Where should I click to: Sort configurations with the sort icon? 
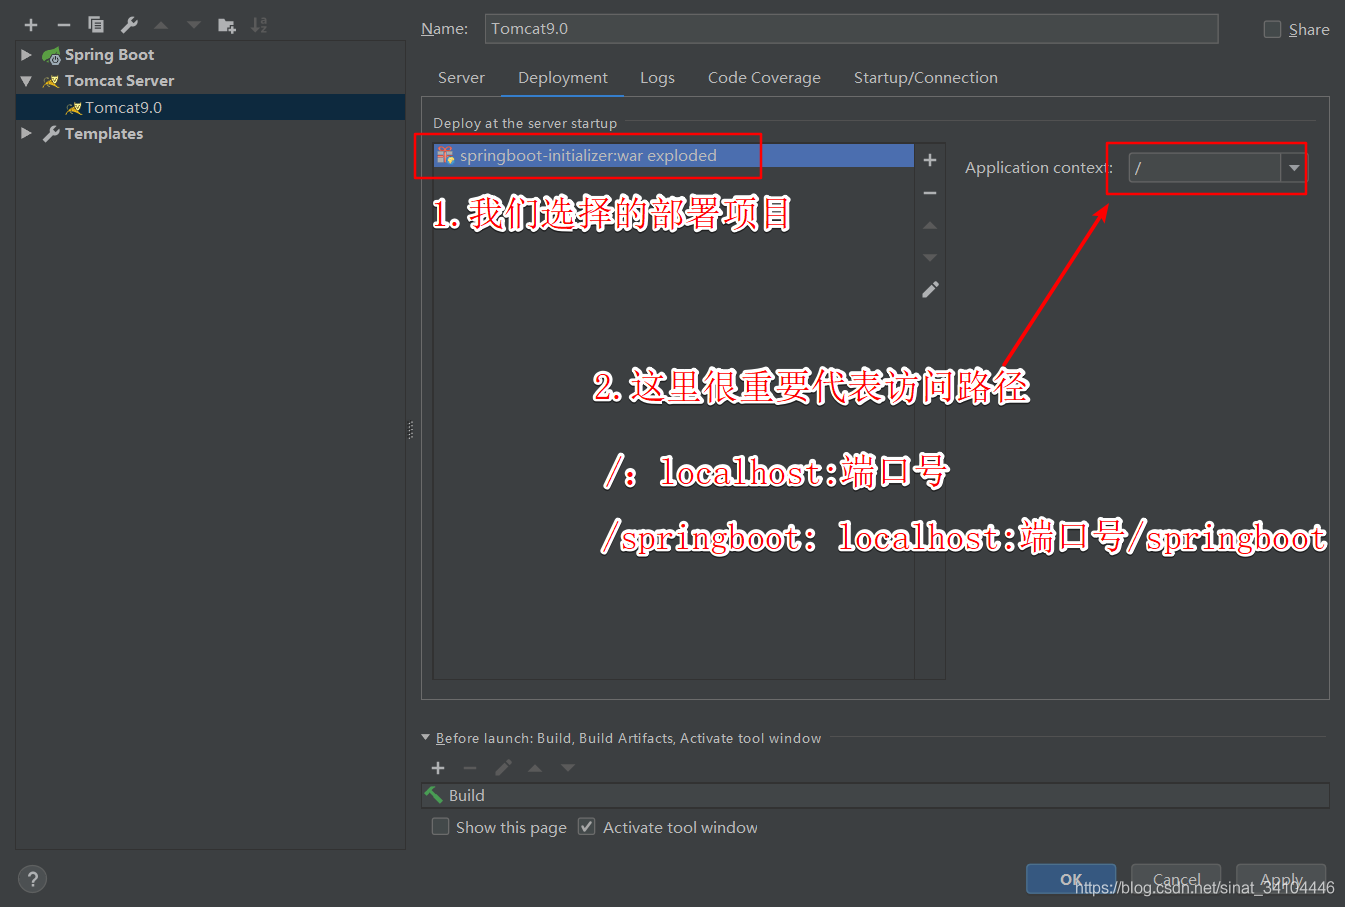click(259, 24)
